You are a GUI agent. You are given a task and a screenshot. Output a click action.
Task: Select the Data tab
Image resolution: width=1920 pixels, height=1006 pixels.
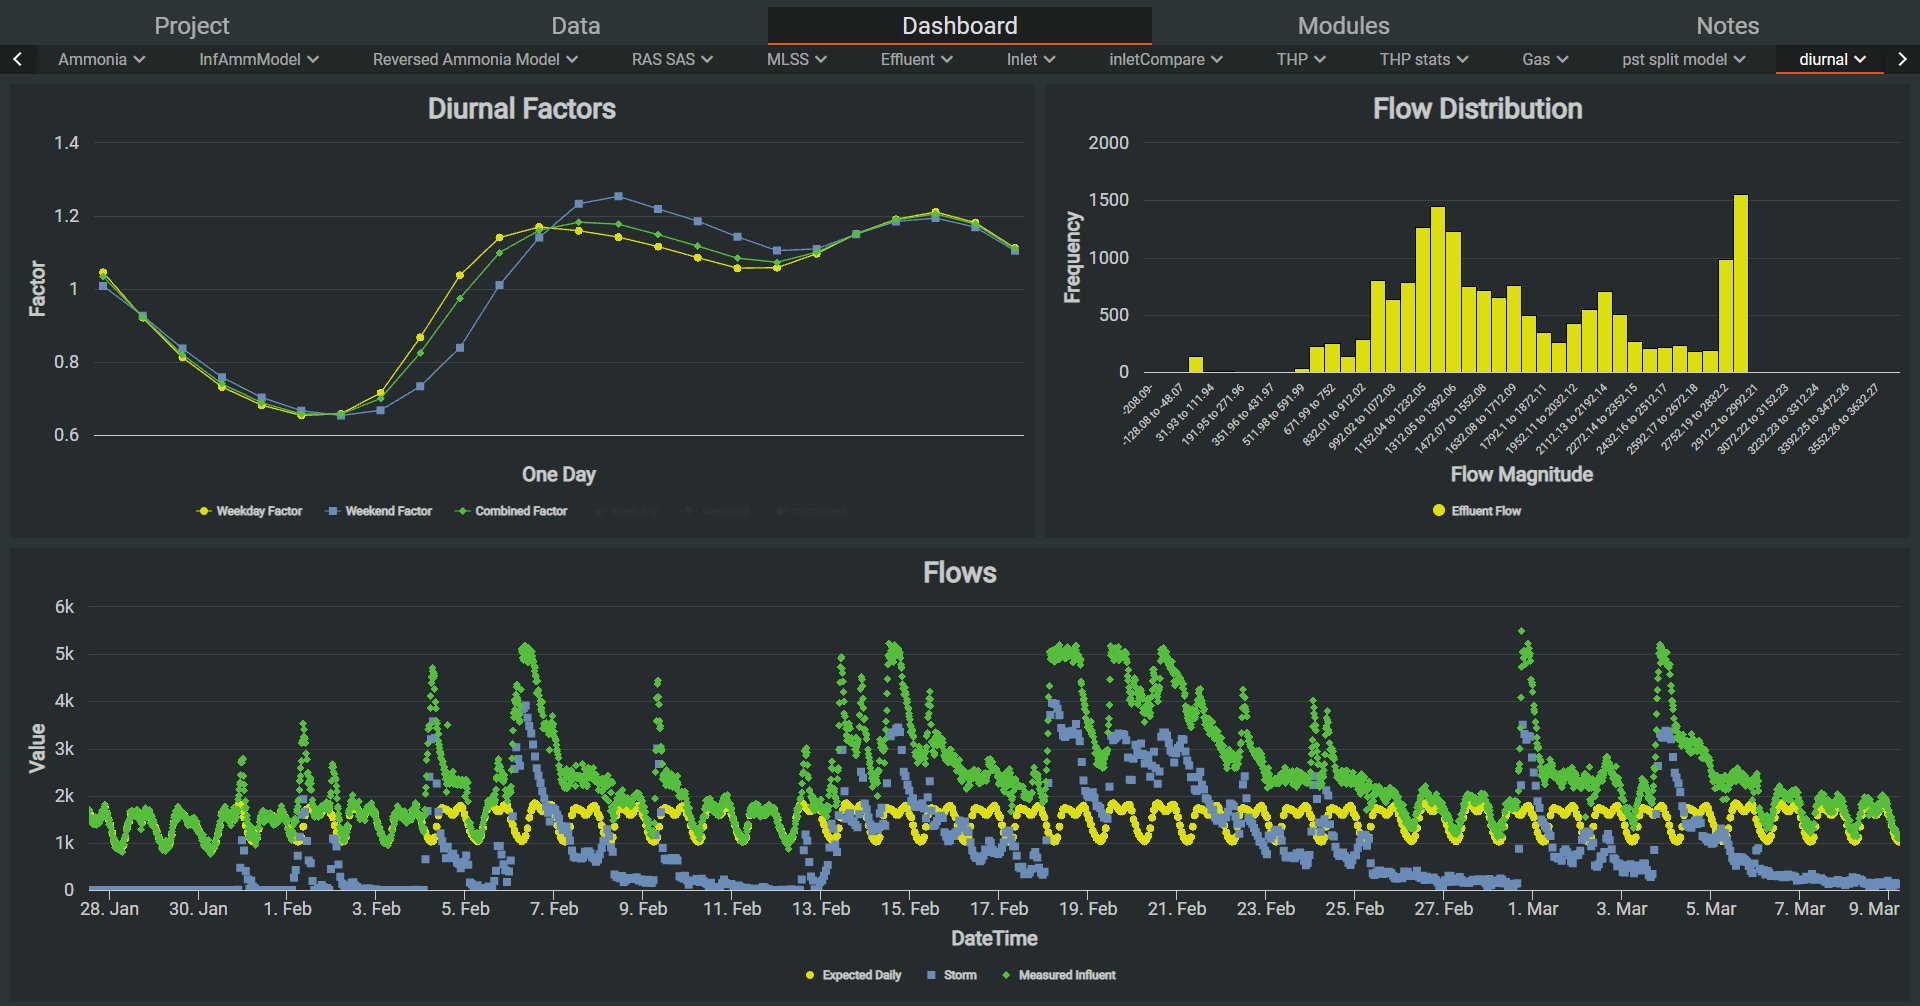[x=575, y=26]
